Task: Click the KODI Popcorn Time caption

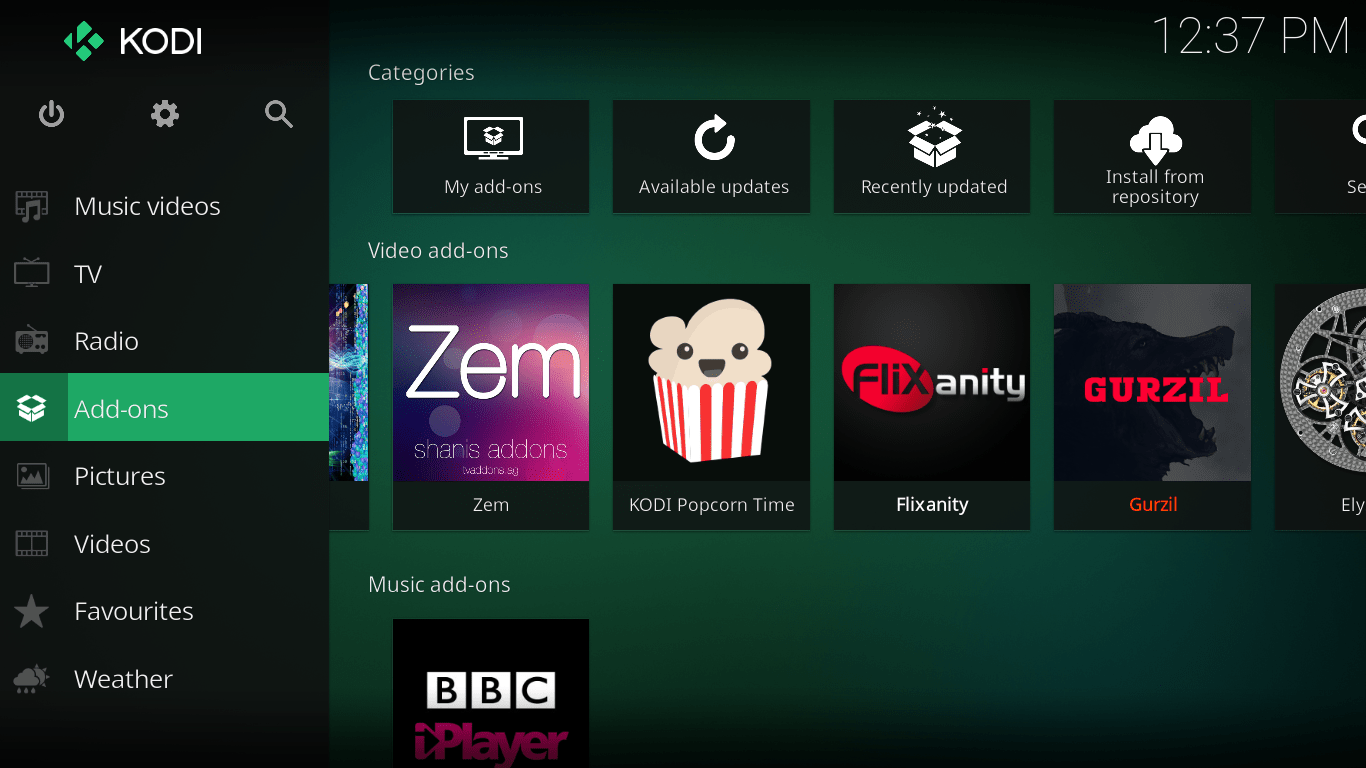Action: (712, 505)
